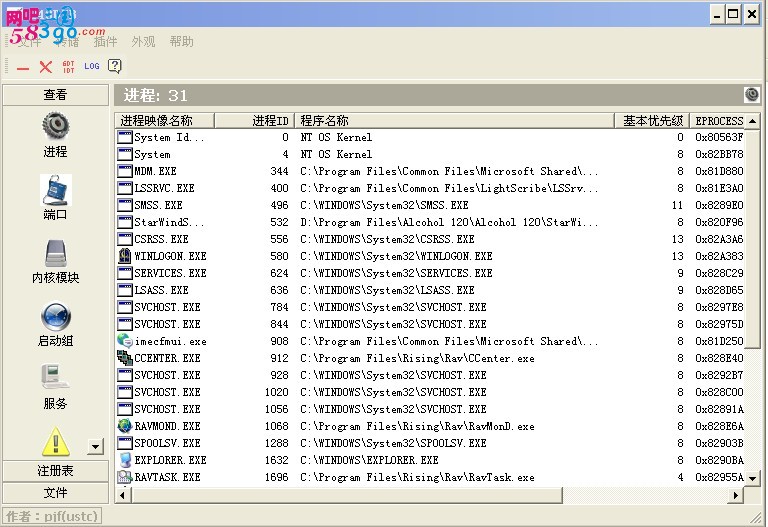Viewport: 768px width, 527px height.
Task: Select SVCHOST.EXE with process ID 1056
Action: (x=430, y=409)
